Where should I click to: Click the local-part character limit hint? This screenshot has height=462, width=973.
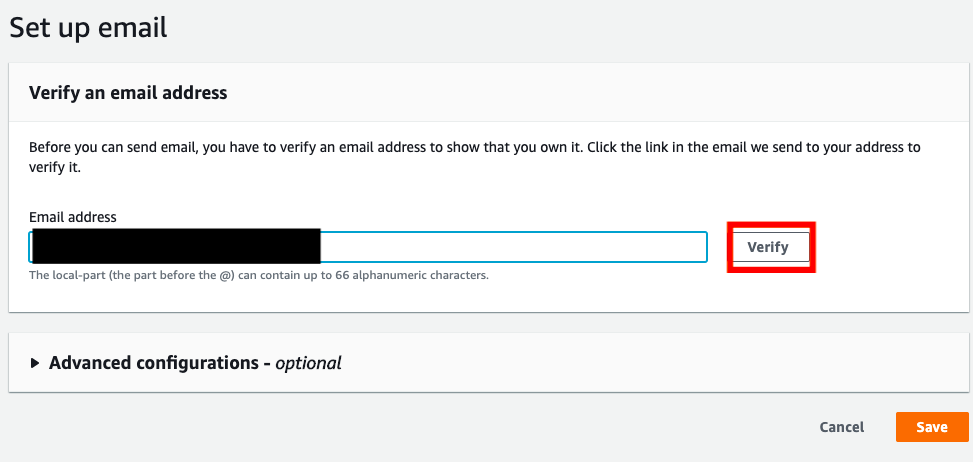(258, 274)
